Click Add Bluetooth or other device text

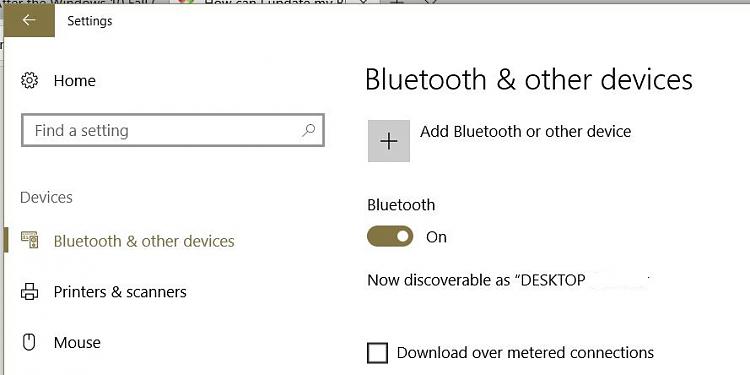point(526,132)
